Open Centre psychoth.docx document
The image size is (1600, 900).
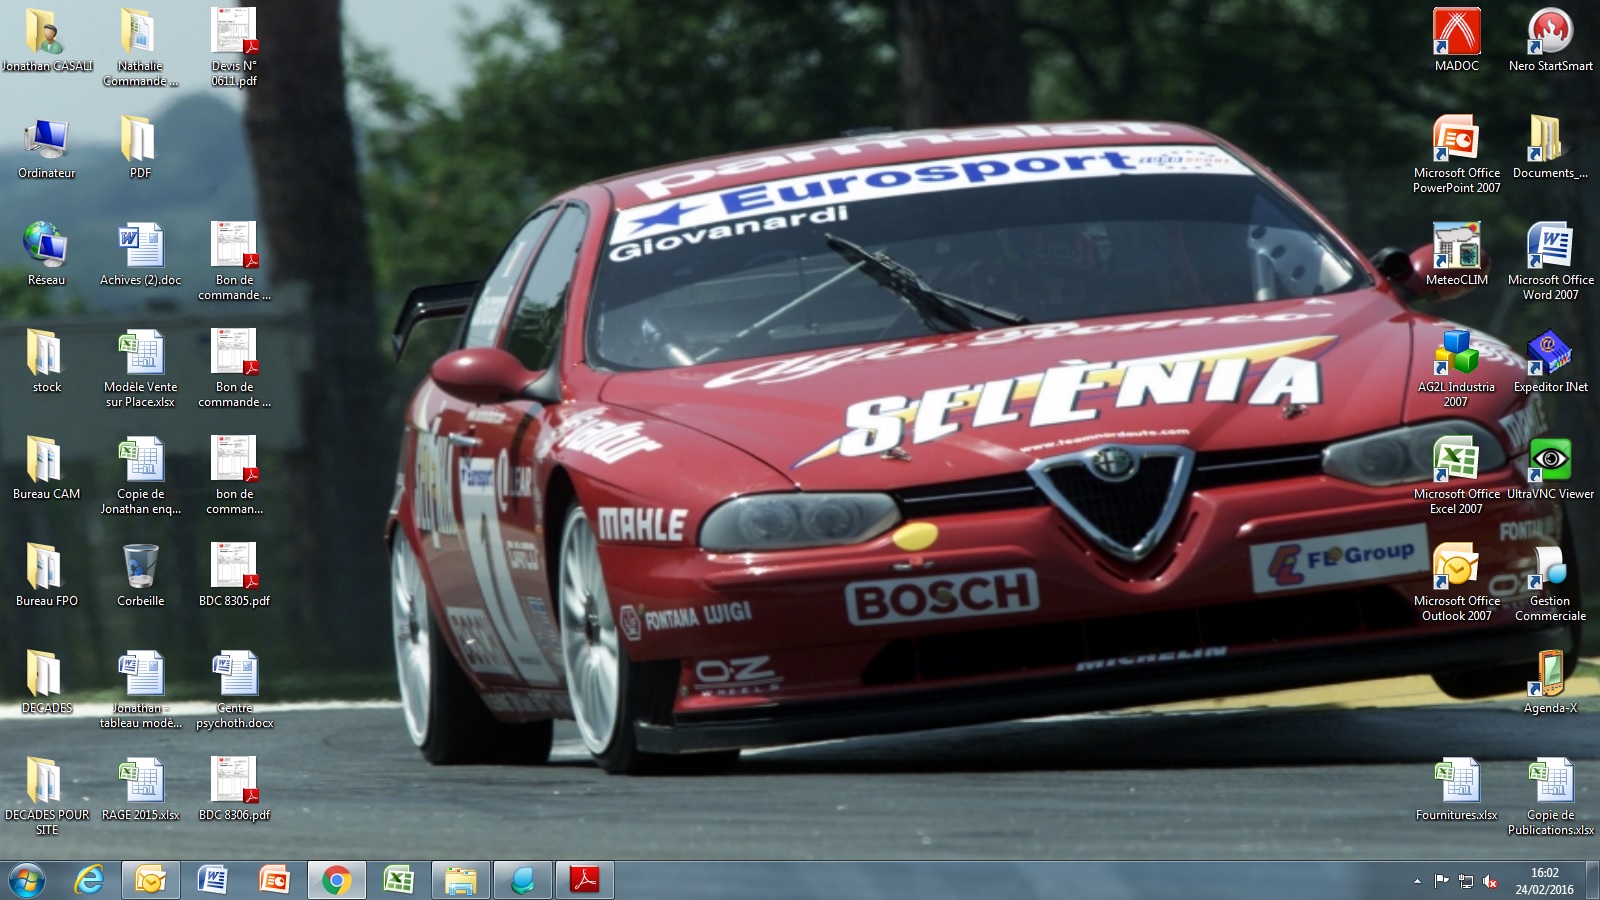pos(234,689)
